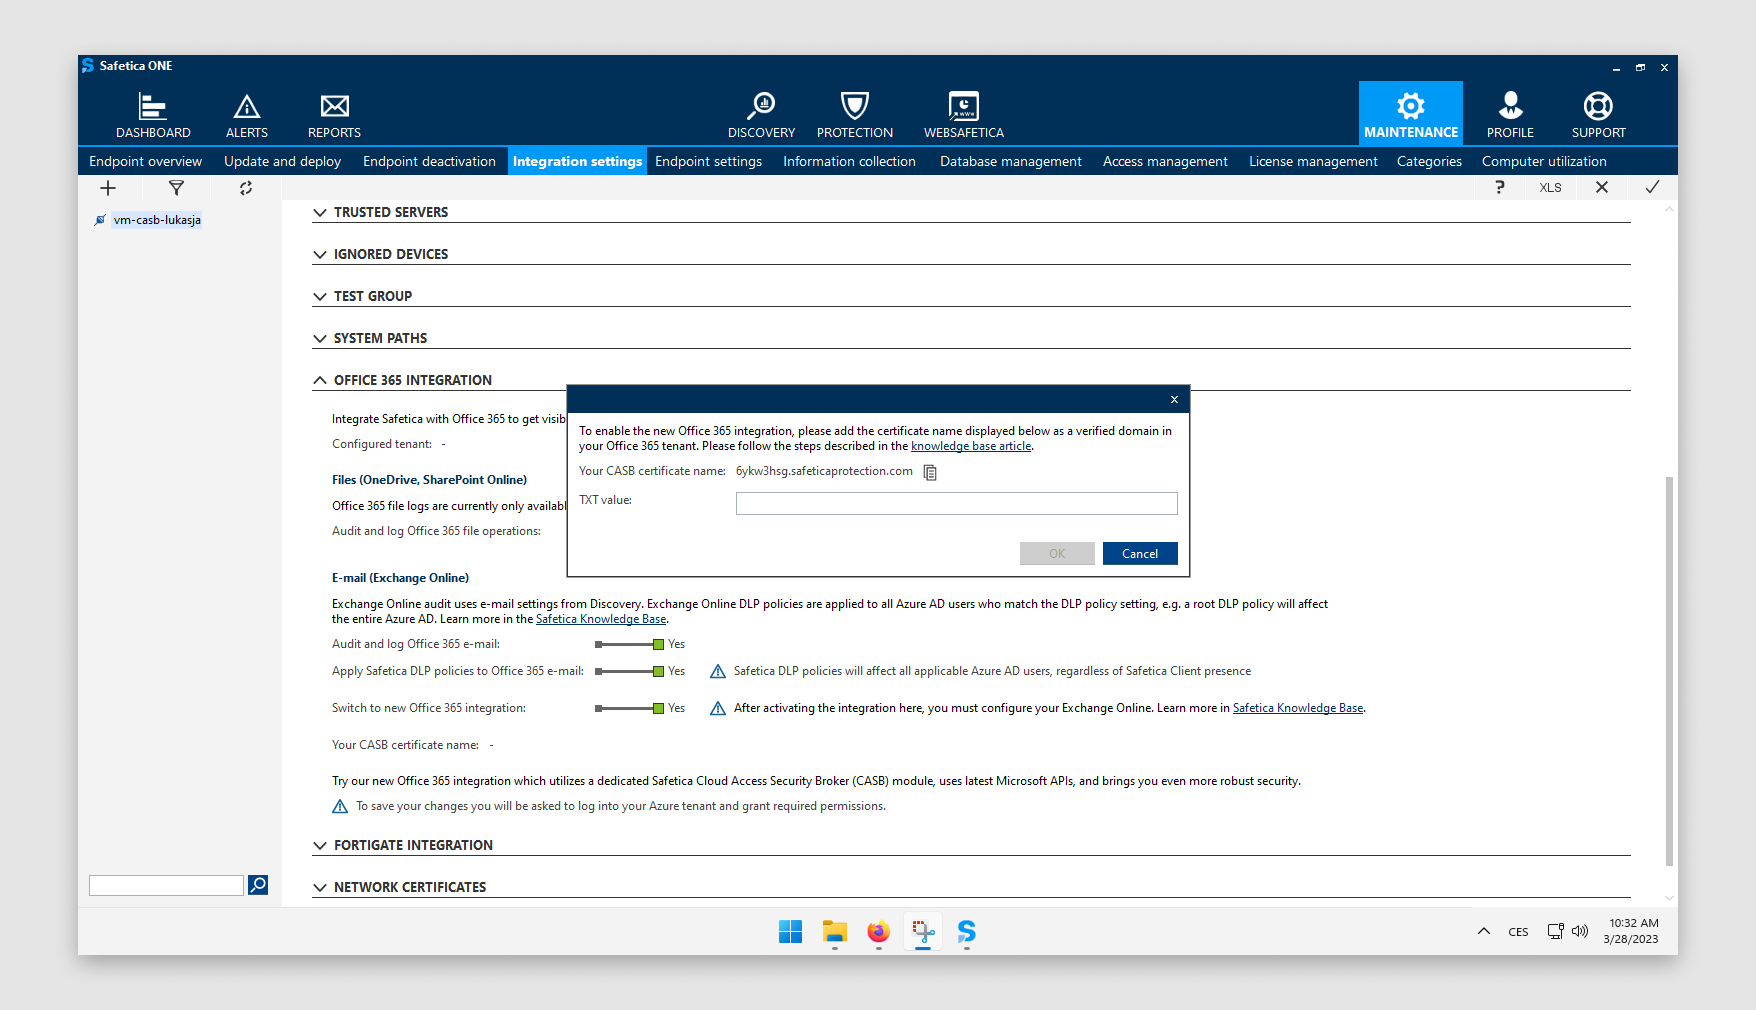Focus the TXT value input field
The width and height of the screenshot is (1756, 1010).
[957, 503]
